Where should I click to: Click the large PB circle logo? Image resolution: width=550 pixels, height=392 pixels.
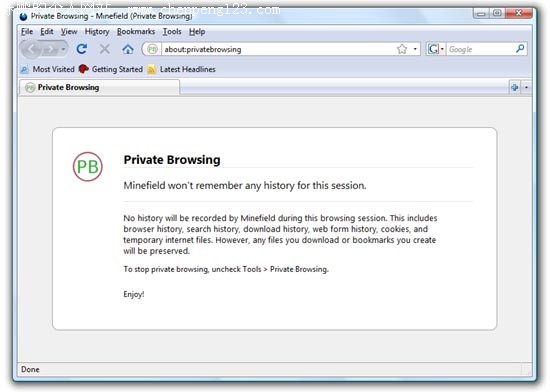tap(88, 167)
